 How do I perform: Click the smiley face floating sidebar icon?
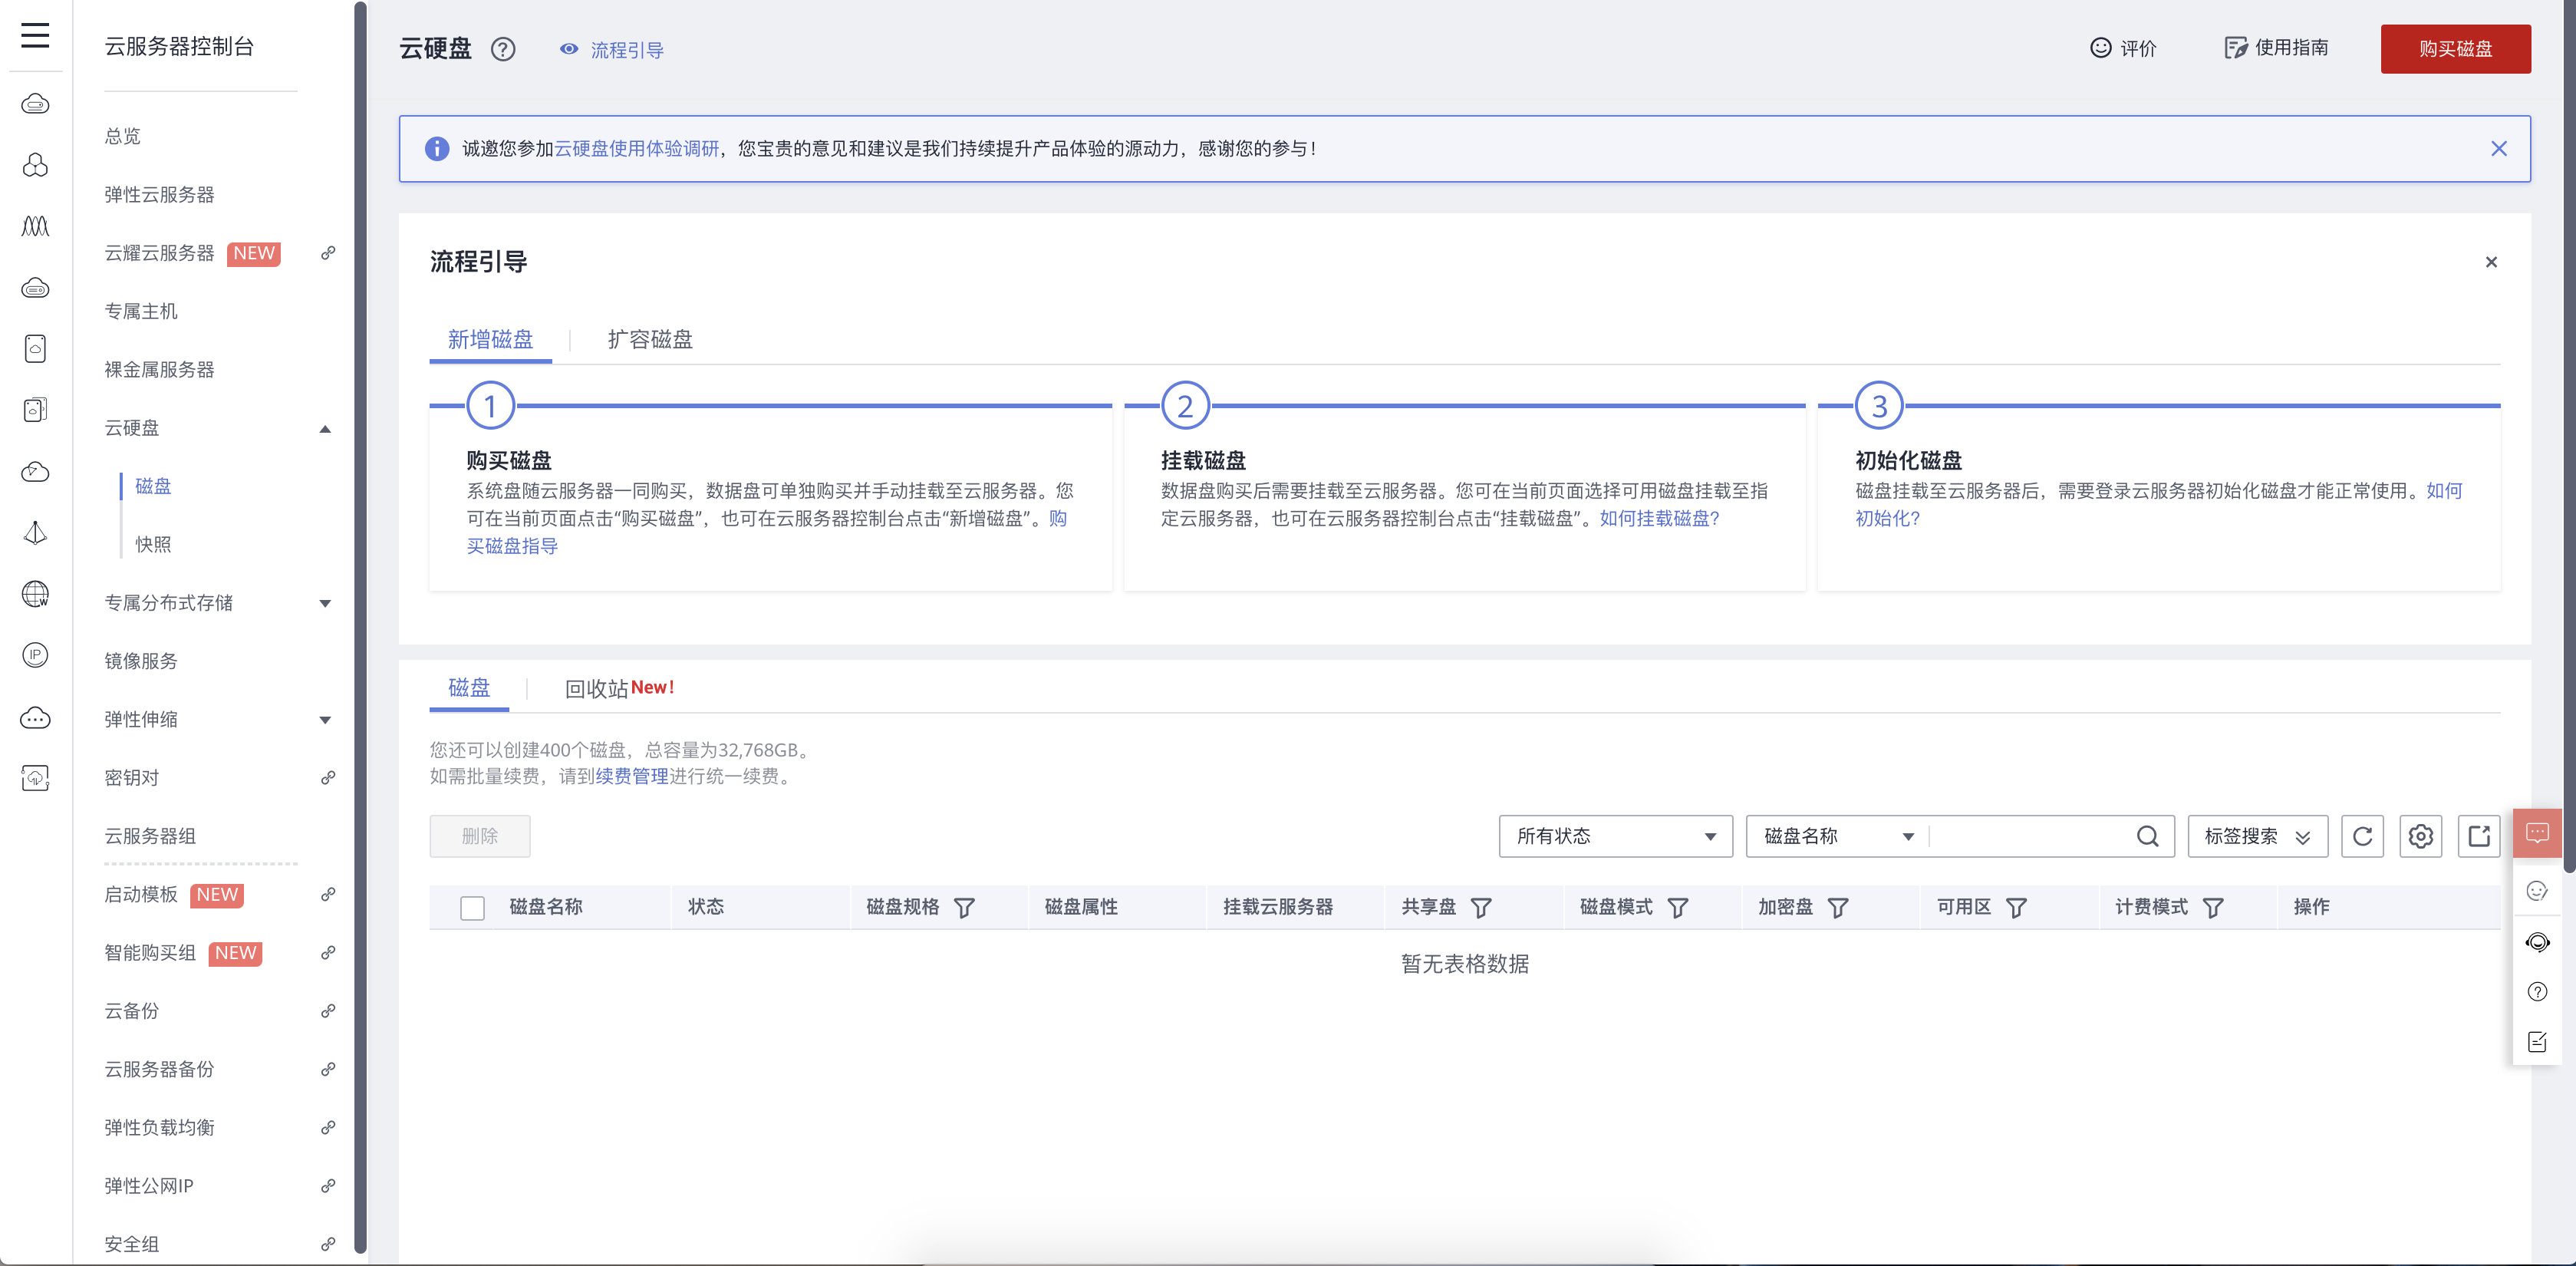click(x=2537, y=891)
